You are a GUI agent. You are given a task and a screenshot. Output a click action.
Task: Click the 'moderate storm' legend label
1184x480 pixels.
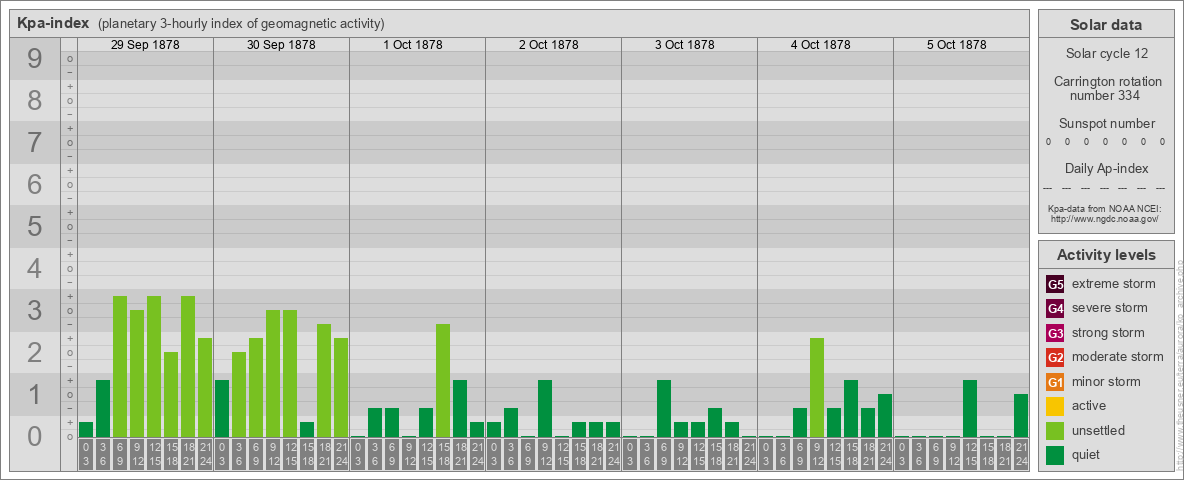point(1118,357)
